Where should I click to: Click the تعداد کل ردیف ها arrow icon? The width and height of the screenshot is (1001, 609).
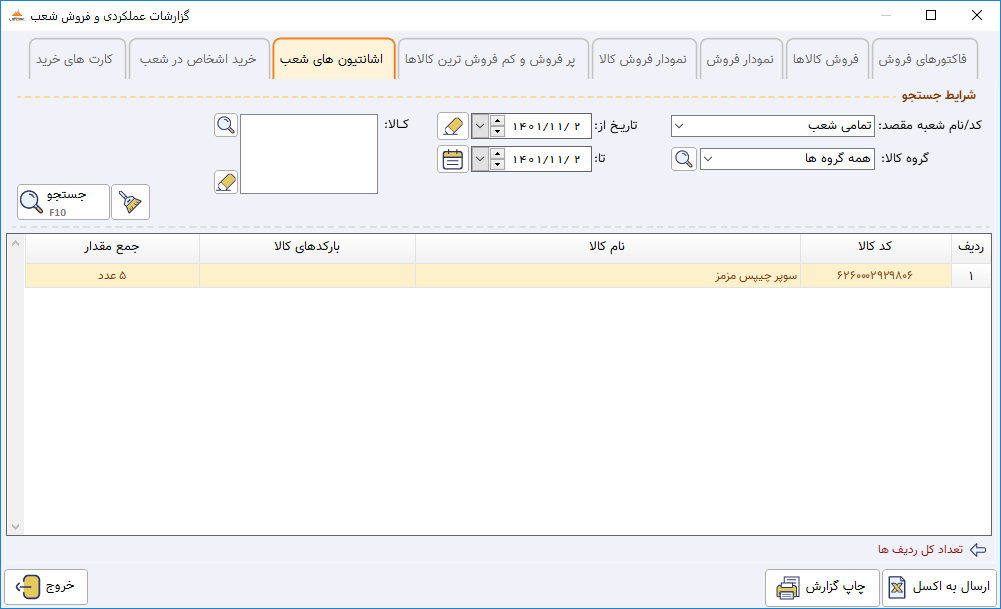pyautogui.click(x=977, y=550)
